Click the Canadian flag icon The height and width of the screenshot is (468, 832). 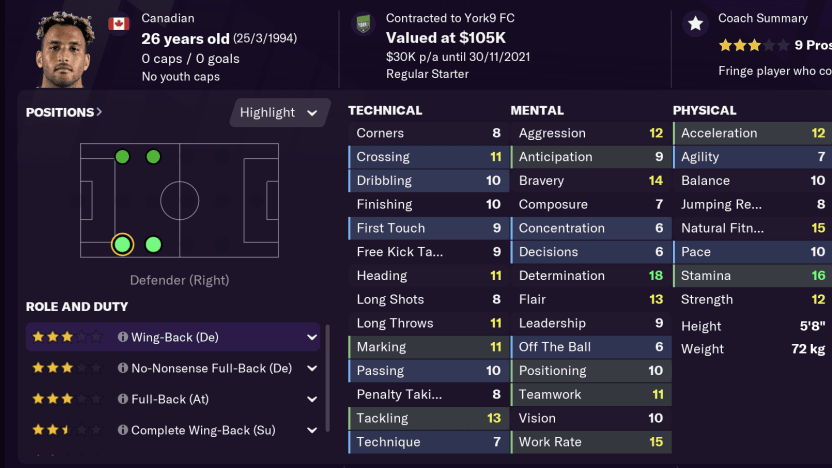point(119,23)
